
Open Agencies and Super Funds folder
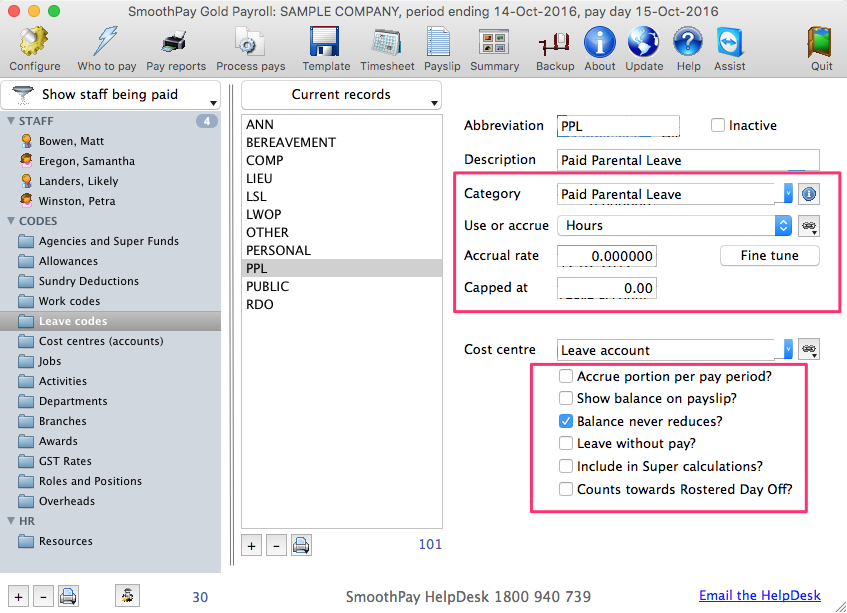(x=110, y=241)
